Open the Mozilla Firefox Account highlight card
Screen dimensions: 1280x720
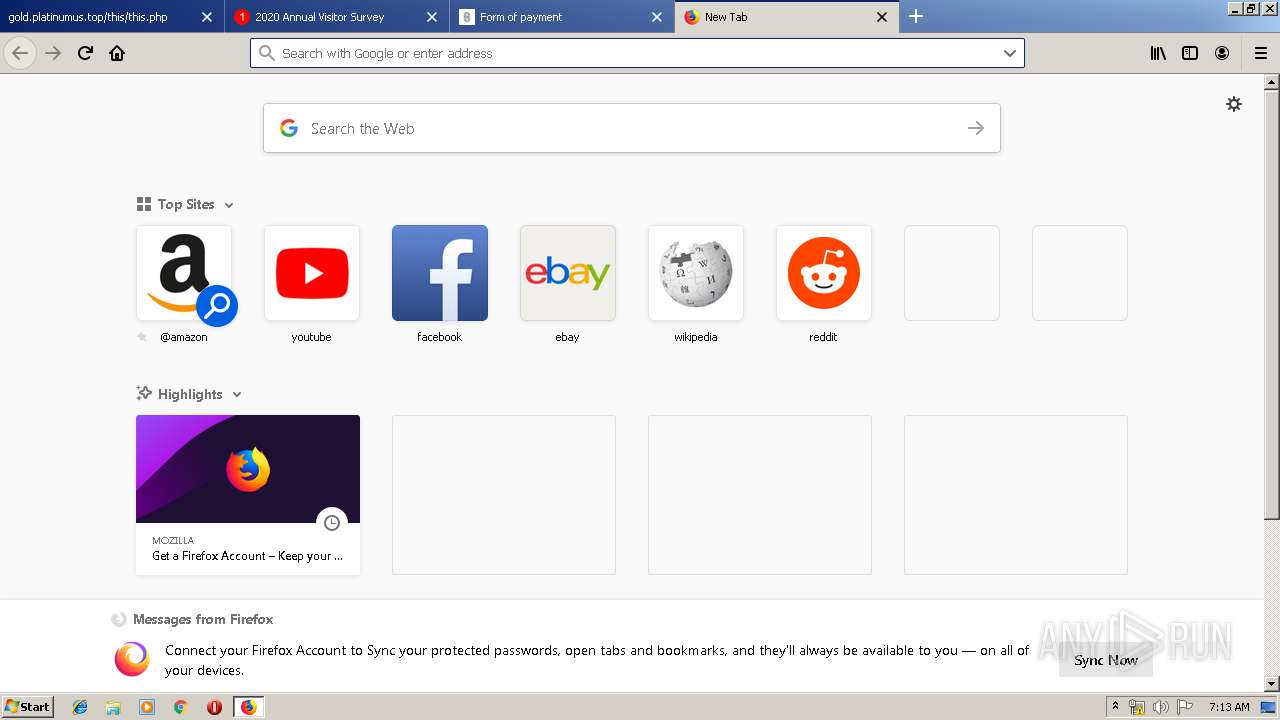tap(248, 495)
